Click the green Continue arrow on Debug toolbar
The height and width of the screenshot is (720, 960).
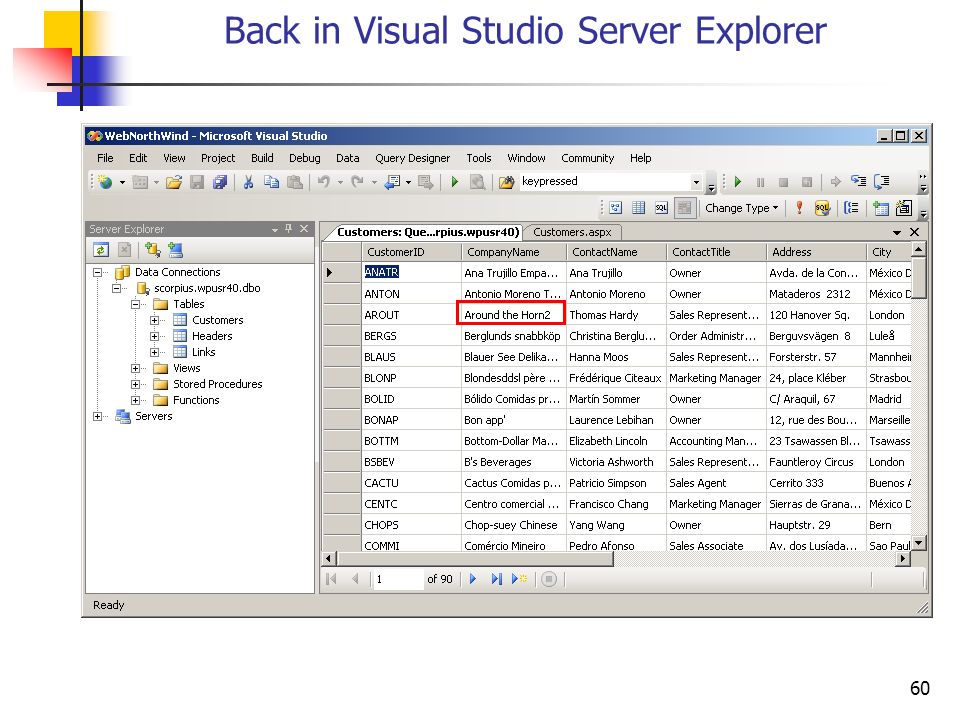pos(738,182)
